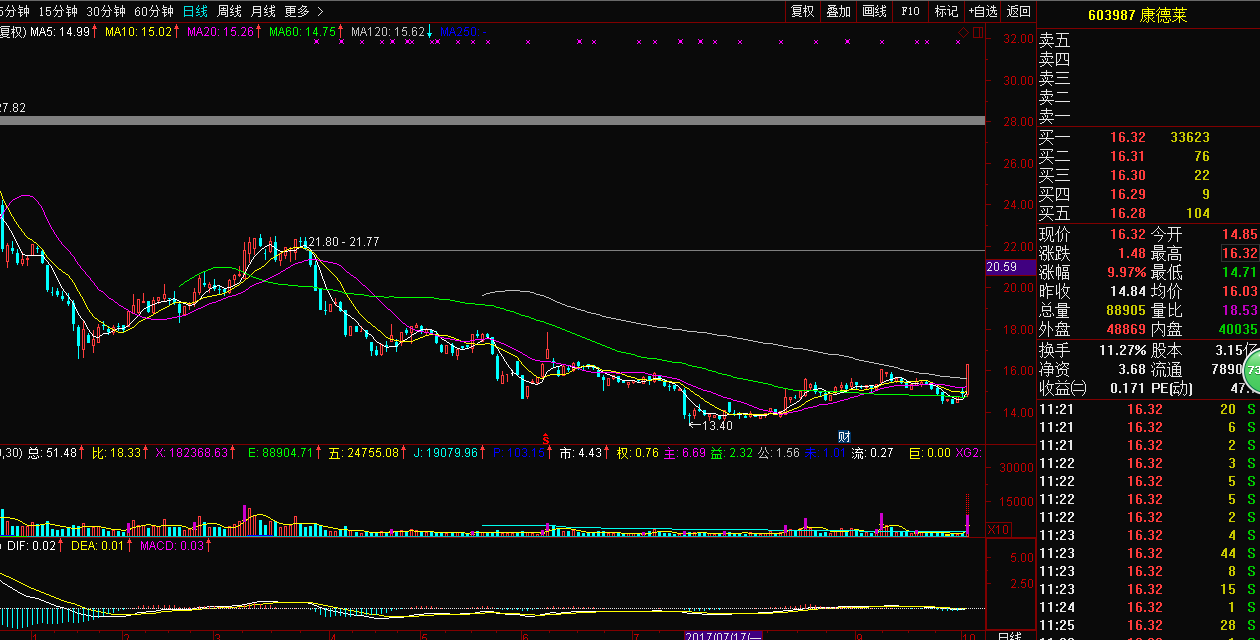Switch to 周线 weekly chart tab
The width and height of the screenshot is (1260, 640).
pyautogui.click(x=229, y=11)
